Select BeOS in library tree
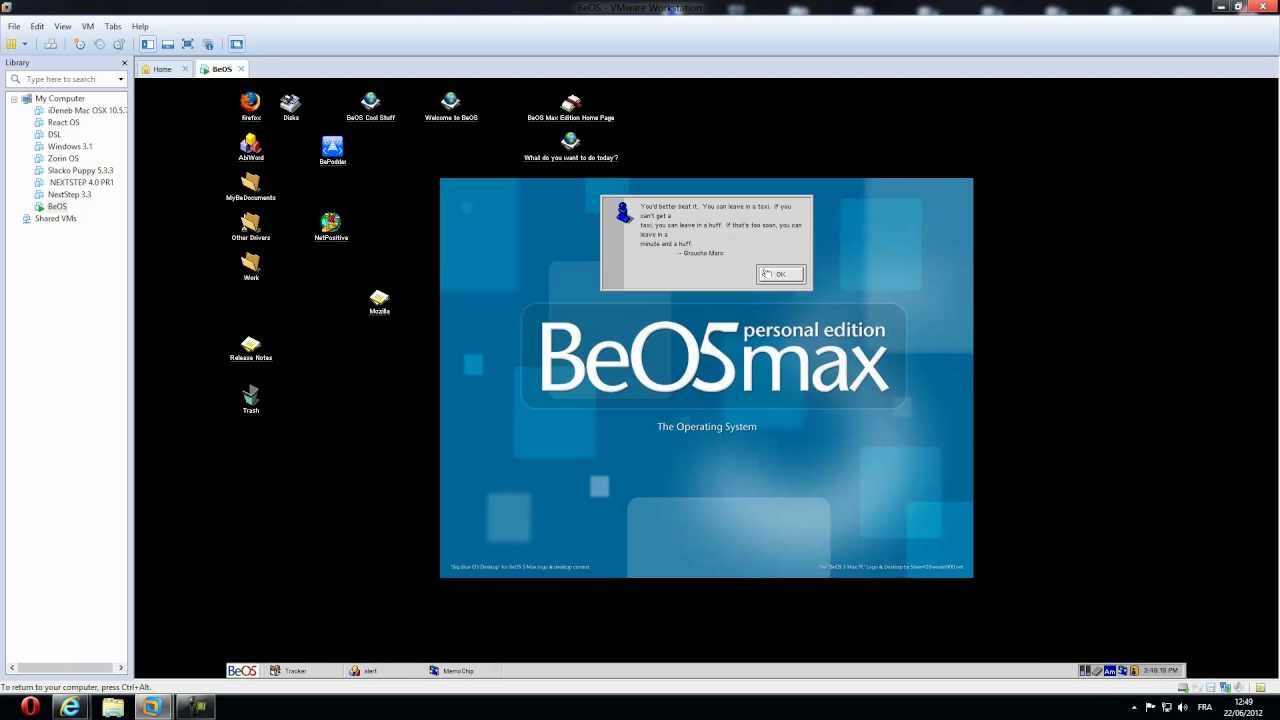The width and height of the screenshot is (1280, 720). pyautogui.click(x=57, y=206)
